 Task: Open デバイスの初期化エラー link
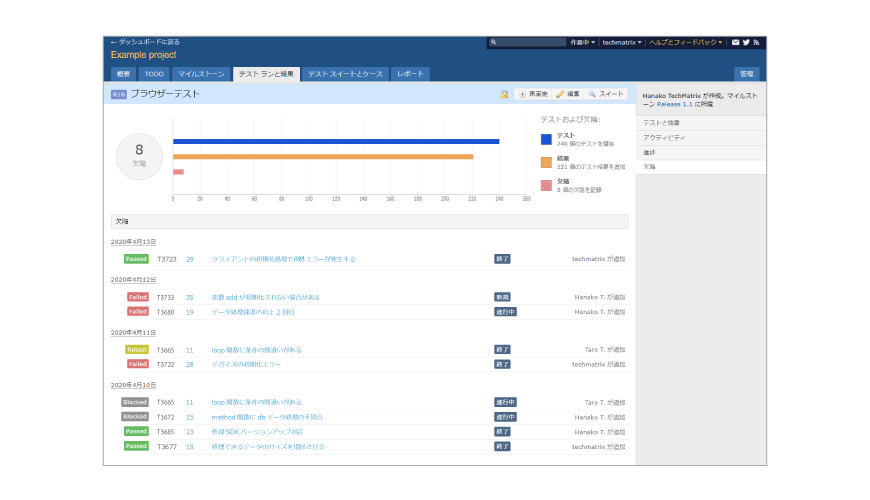(246, 365)
